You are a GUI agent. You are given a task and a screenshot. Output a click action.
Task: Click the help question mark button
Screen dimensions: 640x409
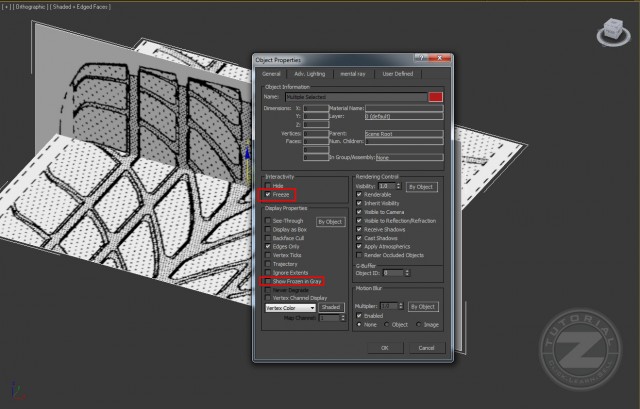(x=422, y=58)
